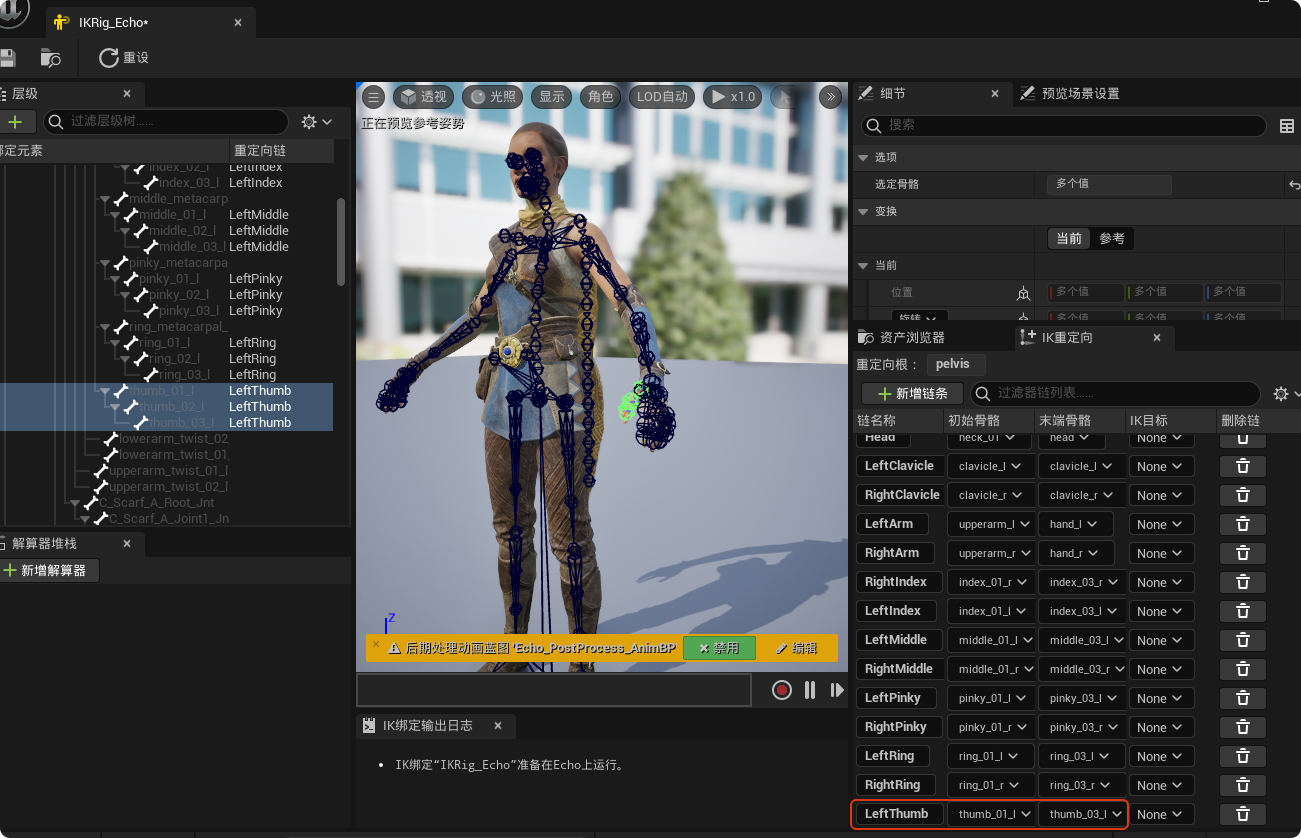Viewport: 1301px width, 838px height.
Task: Click the 编辑 edit button
Action: click(x=796, y=648)
